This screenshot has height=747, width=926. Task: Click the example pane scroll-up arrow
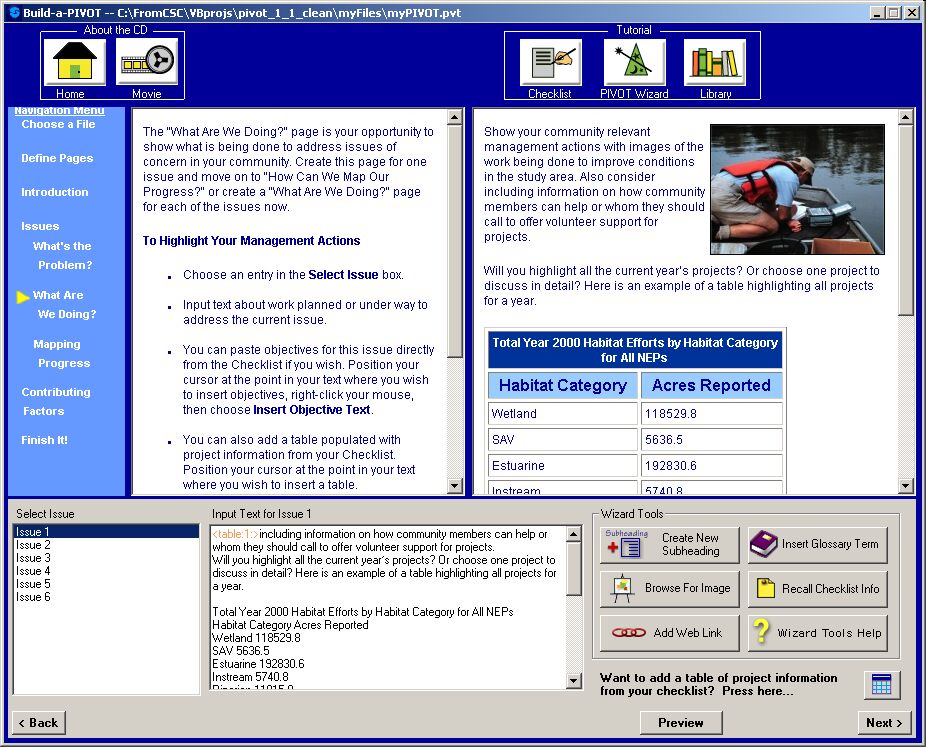click(906, 117)
